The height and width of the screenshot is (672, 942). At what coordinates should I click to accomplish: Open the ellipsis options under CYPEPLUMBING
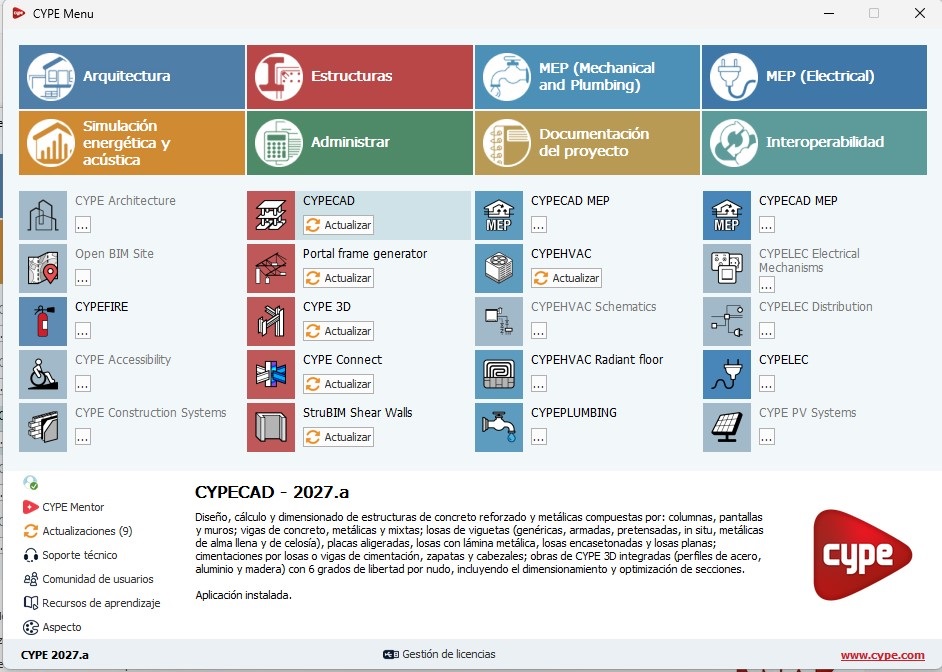click(x=539, y=437)
